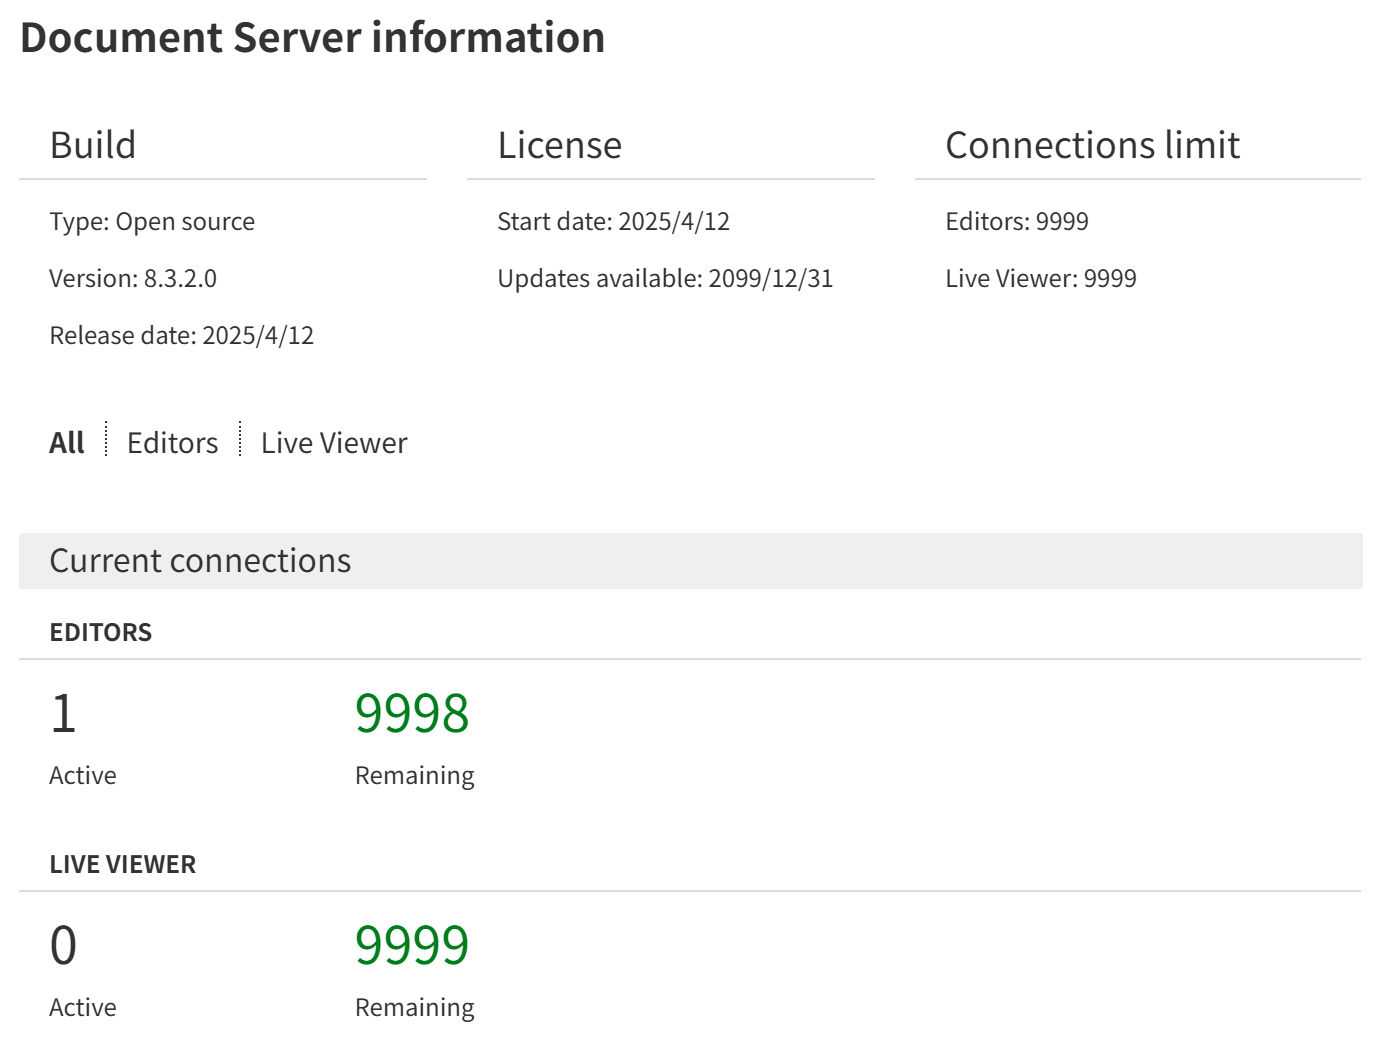Click the Release date line under Build
Viewport: 1392px width, 1041px height.
point(182,335)
